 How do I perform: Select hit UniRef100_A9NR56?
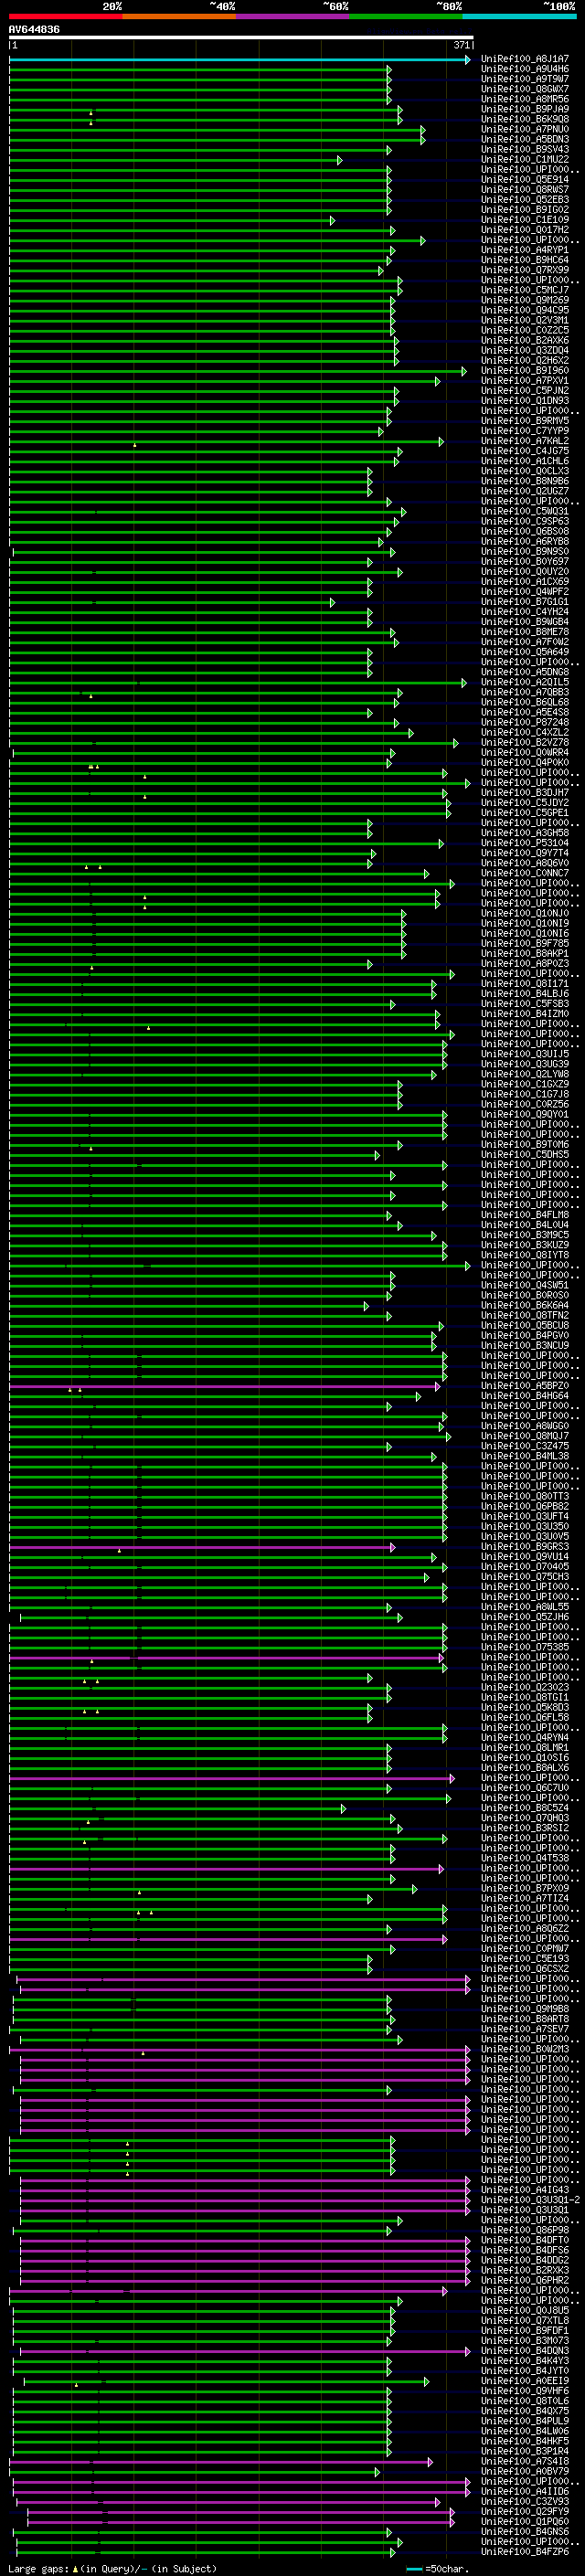click(525, 99)
